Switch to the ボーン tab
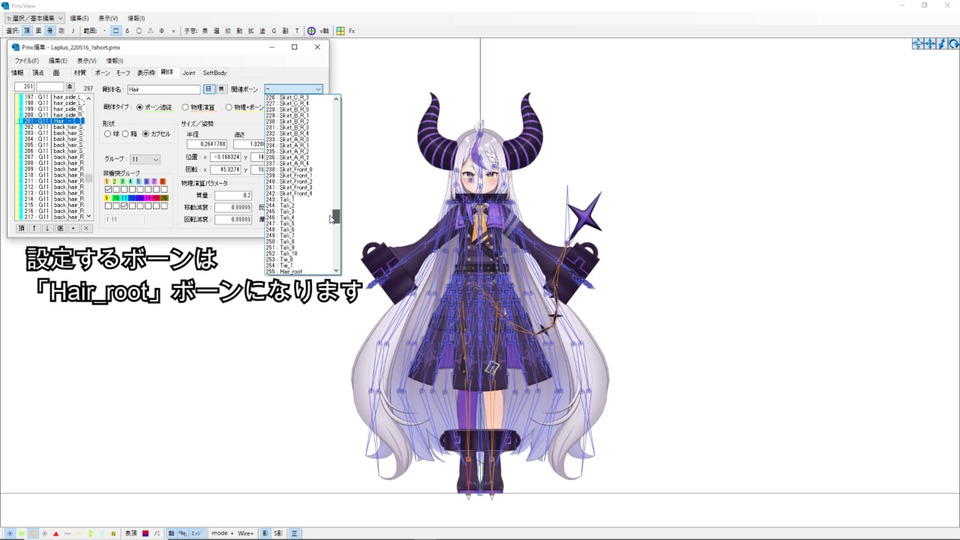 coord(102,73)
